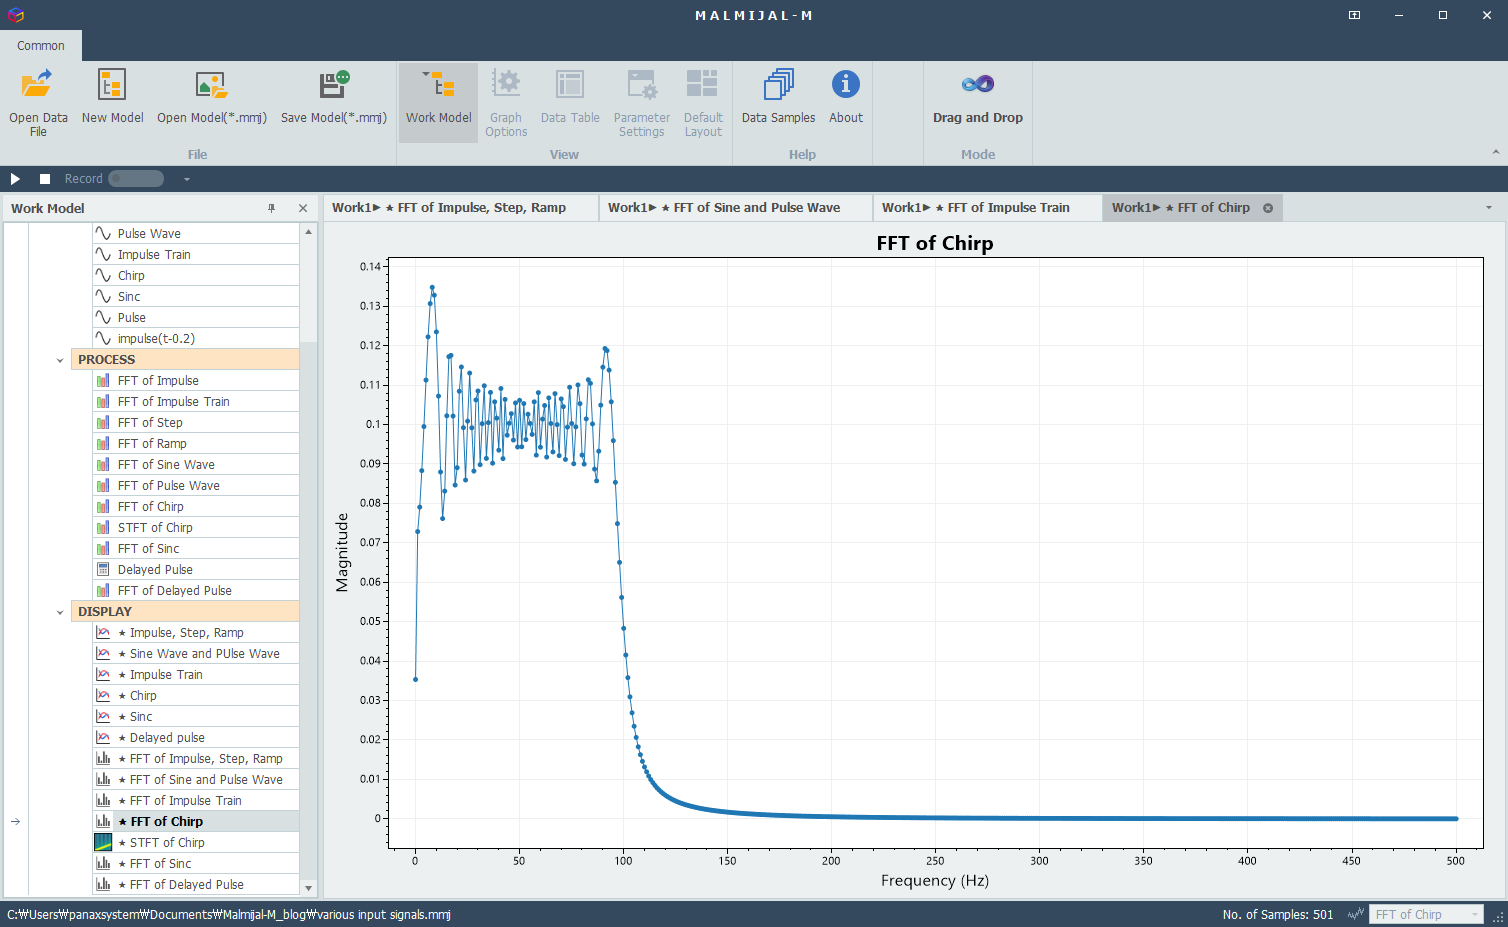The width and height of the screenshot is (1508, 927).
Task: Start playback with the play button
Action: tap(15, 179)
